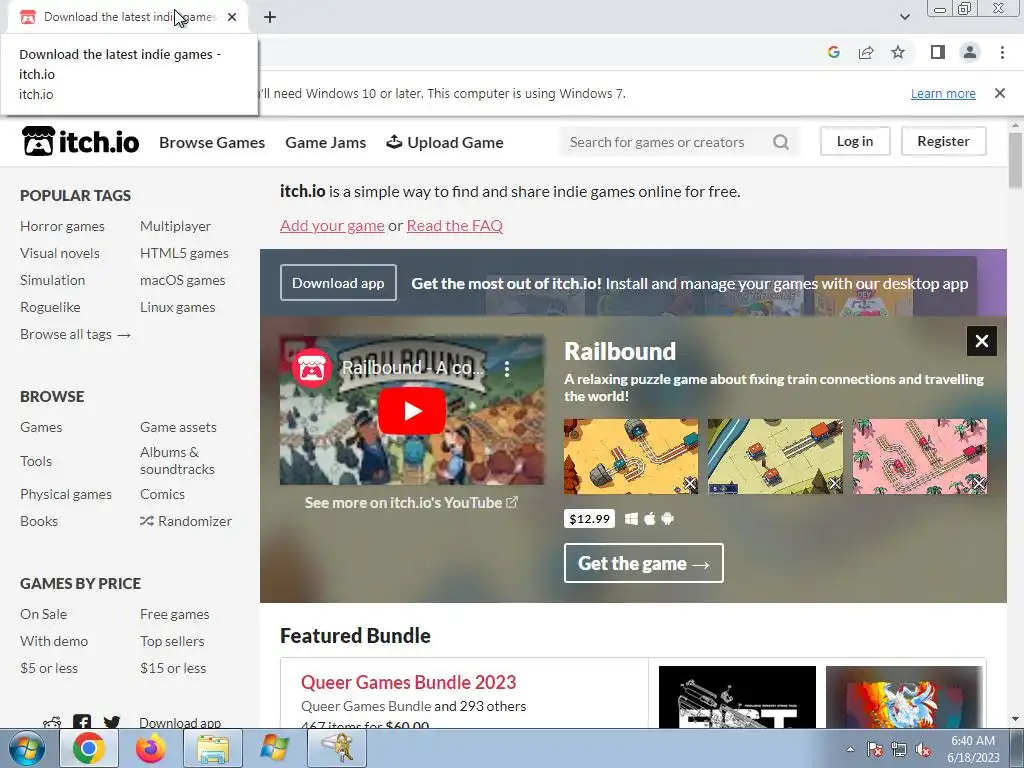Play the Railbound YouTube video
Viewport: 1024px width, 768px height.
click(411, 411)
